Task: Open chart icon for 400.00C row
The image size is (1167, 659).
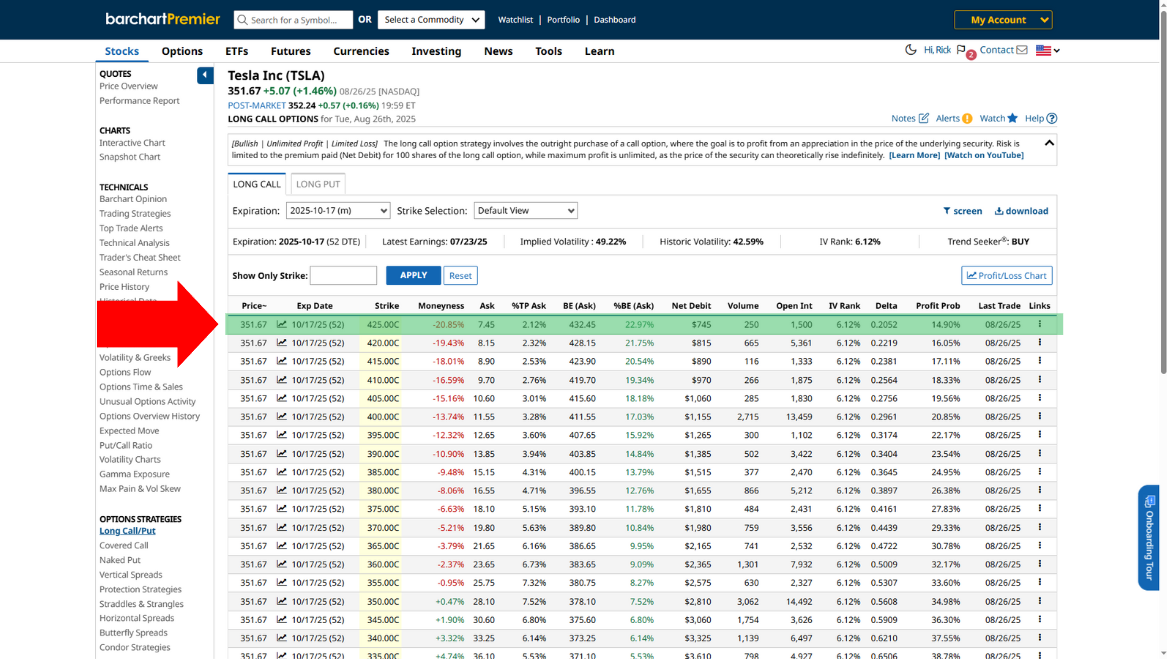Action: pos(282,416)
